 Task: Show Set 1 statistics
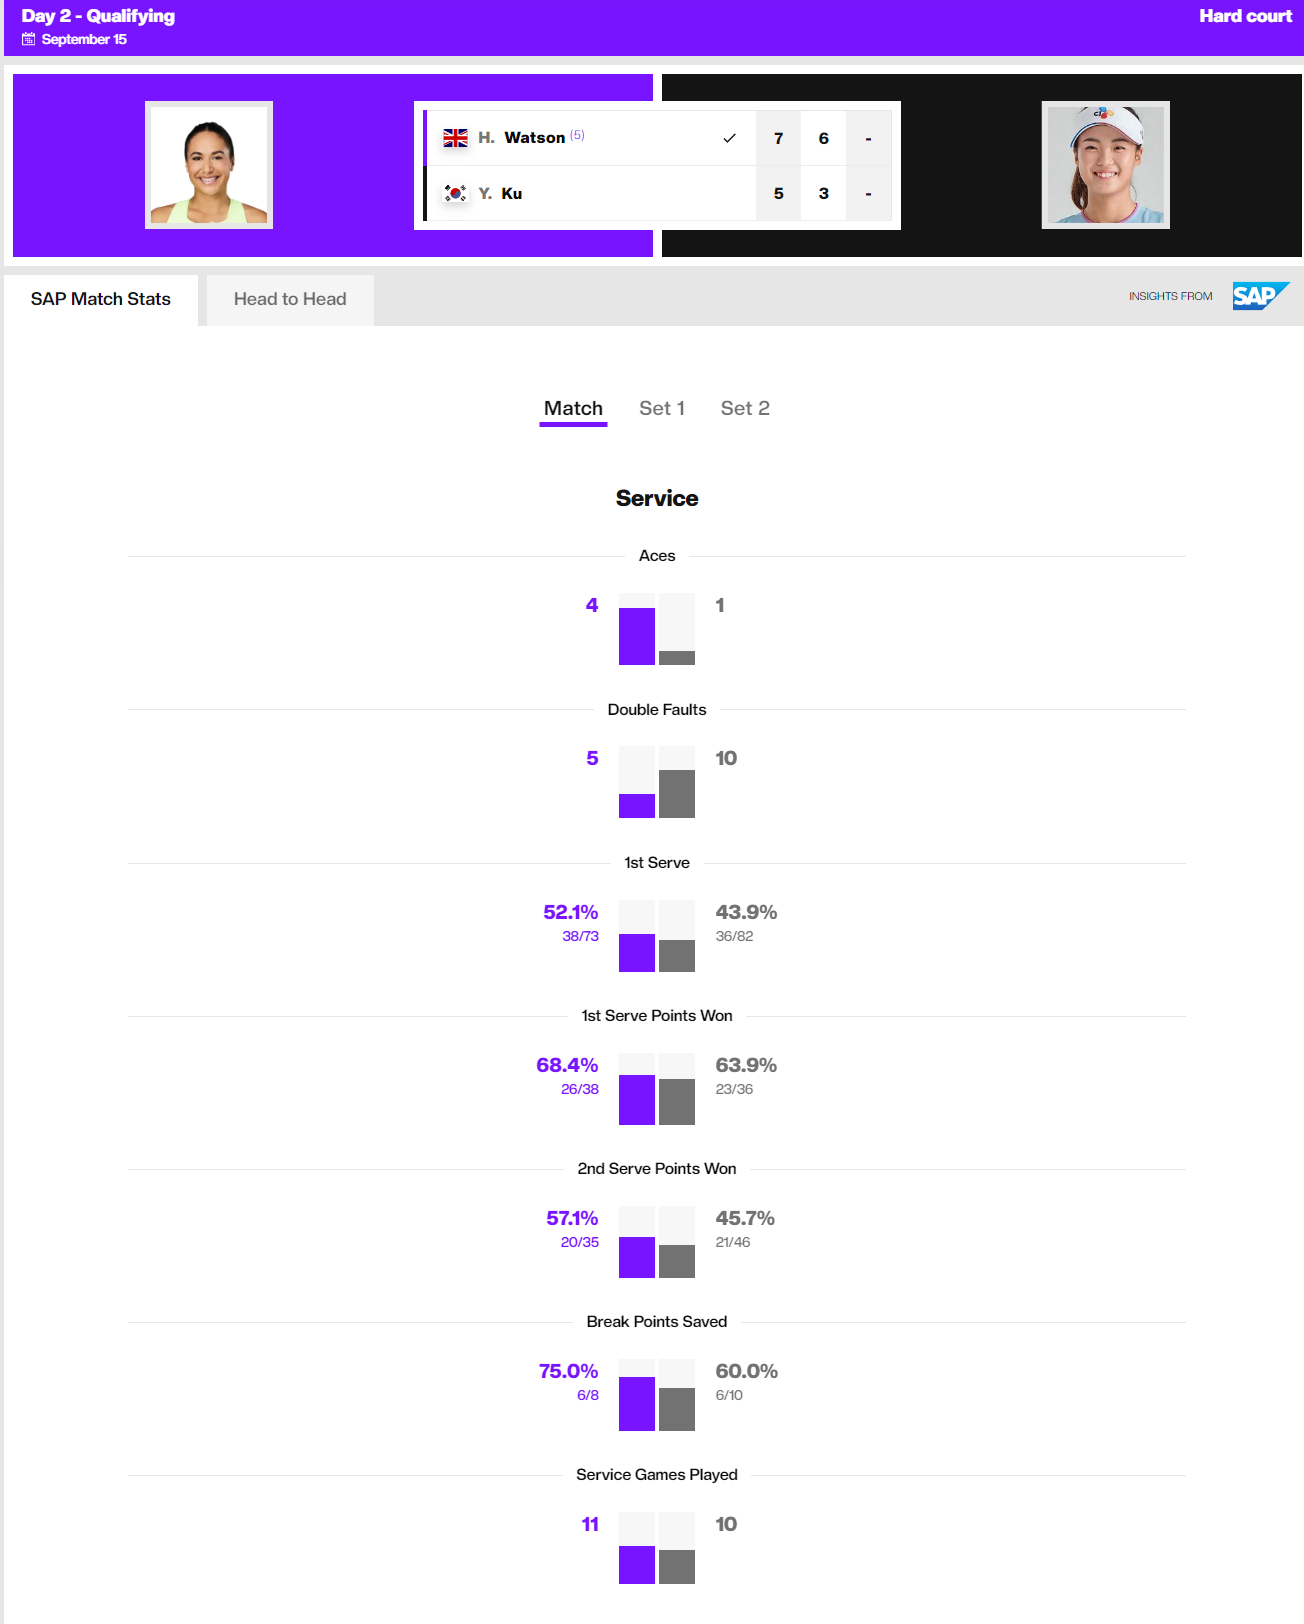click(x=662, y=408)
